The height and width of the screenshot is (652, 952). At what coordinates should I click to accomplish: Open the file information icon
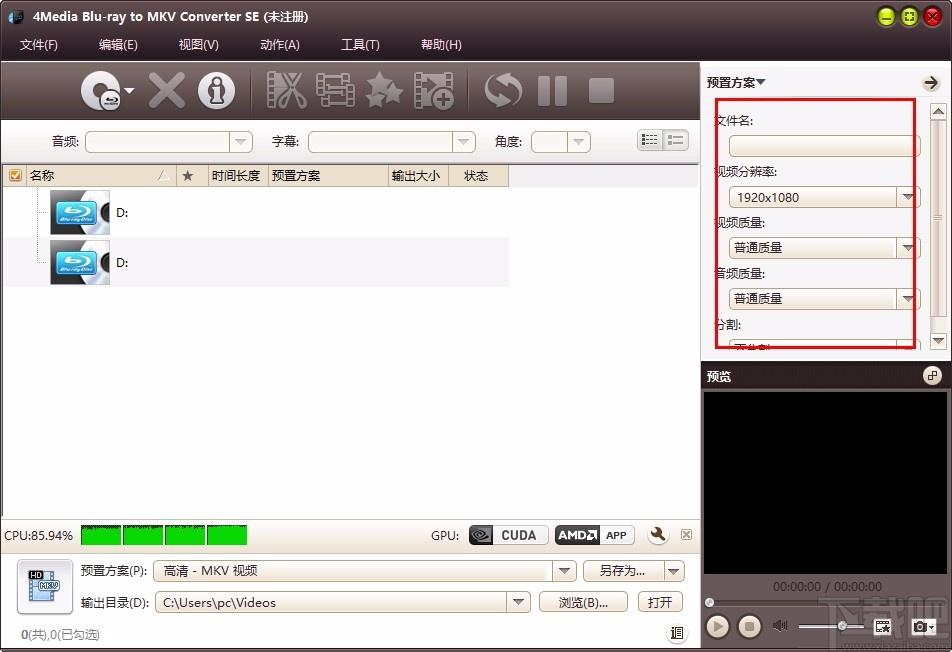click(x=216, y=90)
